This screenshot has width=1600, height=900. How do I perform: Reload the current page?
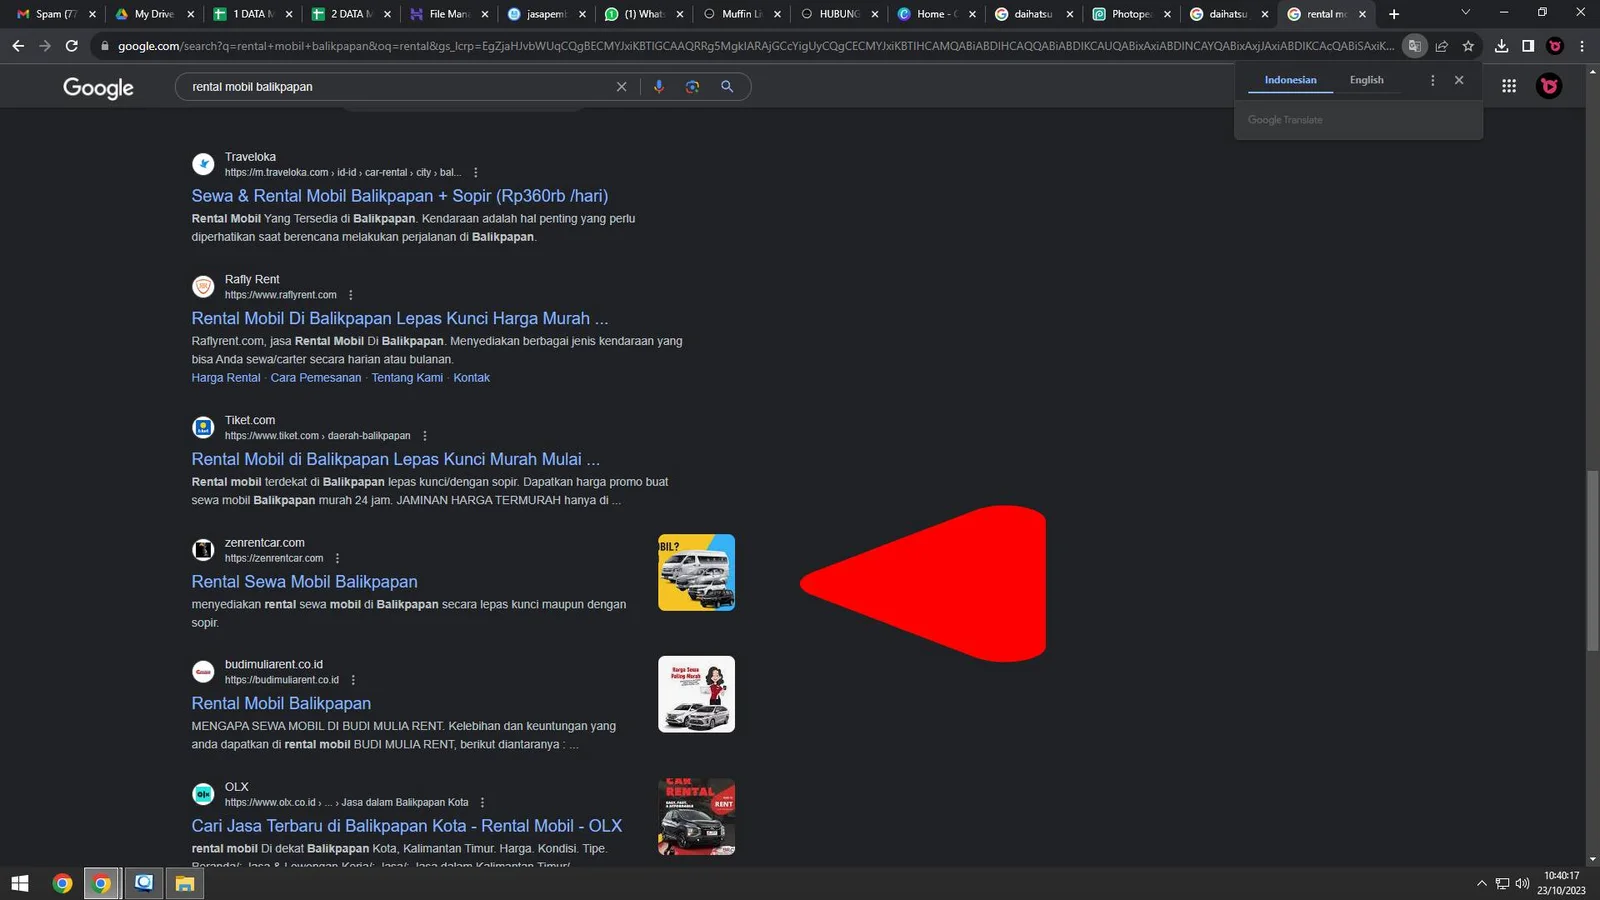tap(71, 46)
